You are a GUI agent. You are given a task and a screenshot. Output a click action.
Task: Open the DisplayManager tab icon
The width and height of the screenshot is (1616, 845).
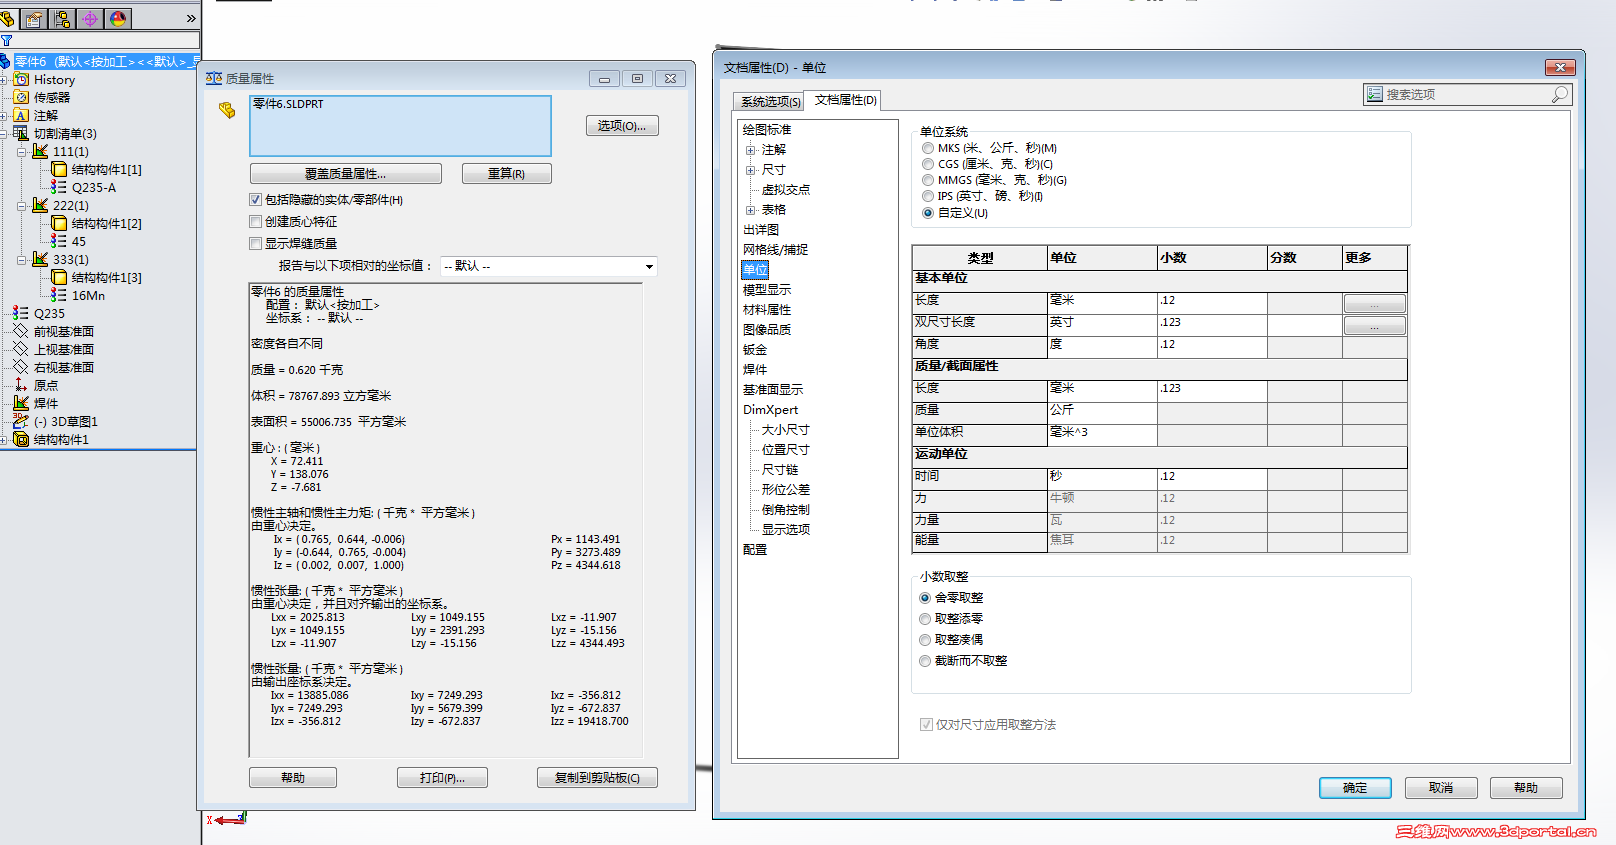[x=118, y=18]
